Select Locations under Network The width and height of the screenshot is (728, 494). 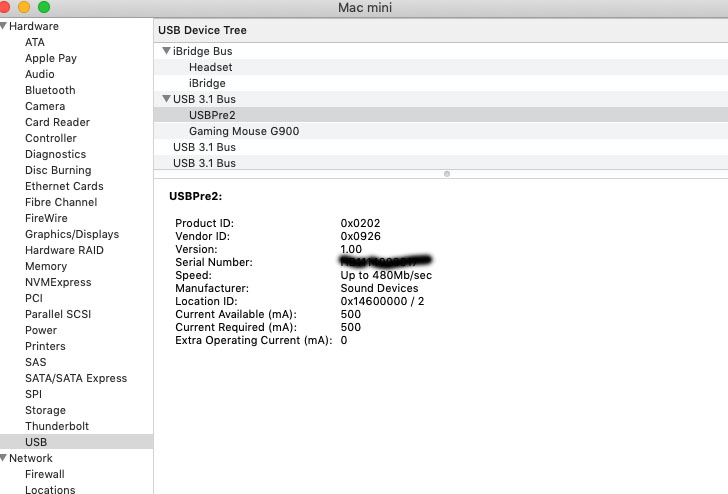[50, 489]
